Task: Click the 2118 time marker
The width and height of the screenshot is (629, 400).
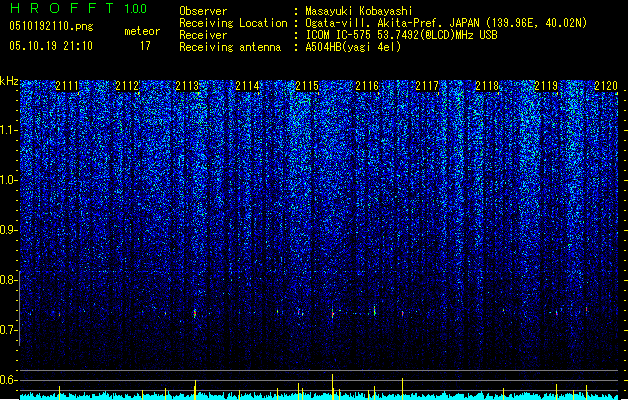Action: pyautogui.click(x=487, y=86)
